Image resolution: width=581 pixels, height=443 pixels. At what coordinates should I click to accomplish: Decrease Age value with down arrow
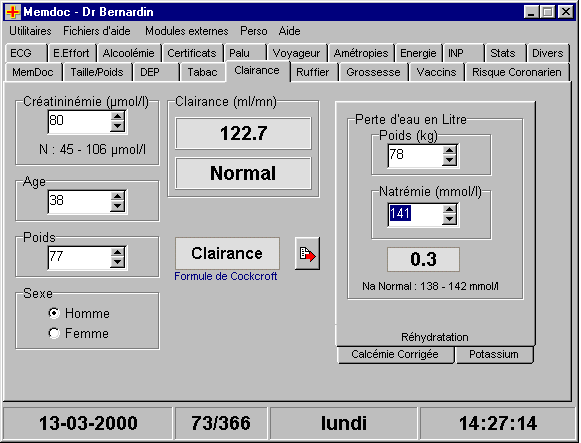(x=117, y=207)
